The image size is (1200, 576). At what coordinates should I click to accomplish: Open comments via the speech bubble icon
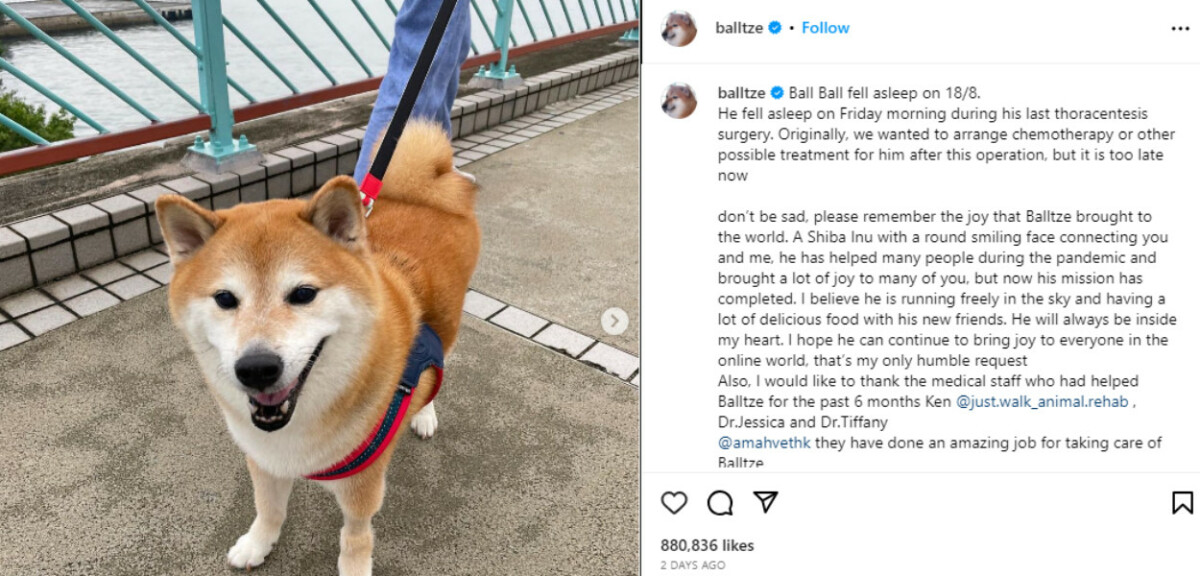[720, 502]
